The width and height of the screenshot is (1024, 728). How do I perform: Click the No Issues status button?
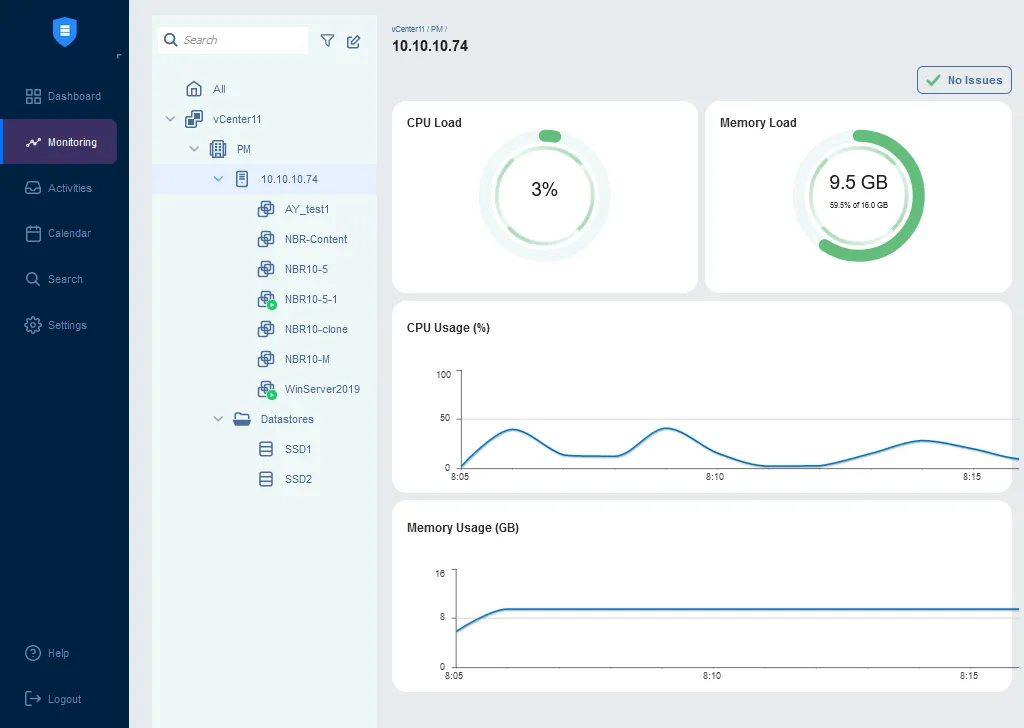click(964, 80)
